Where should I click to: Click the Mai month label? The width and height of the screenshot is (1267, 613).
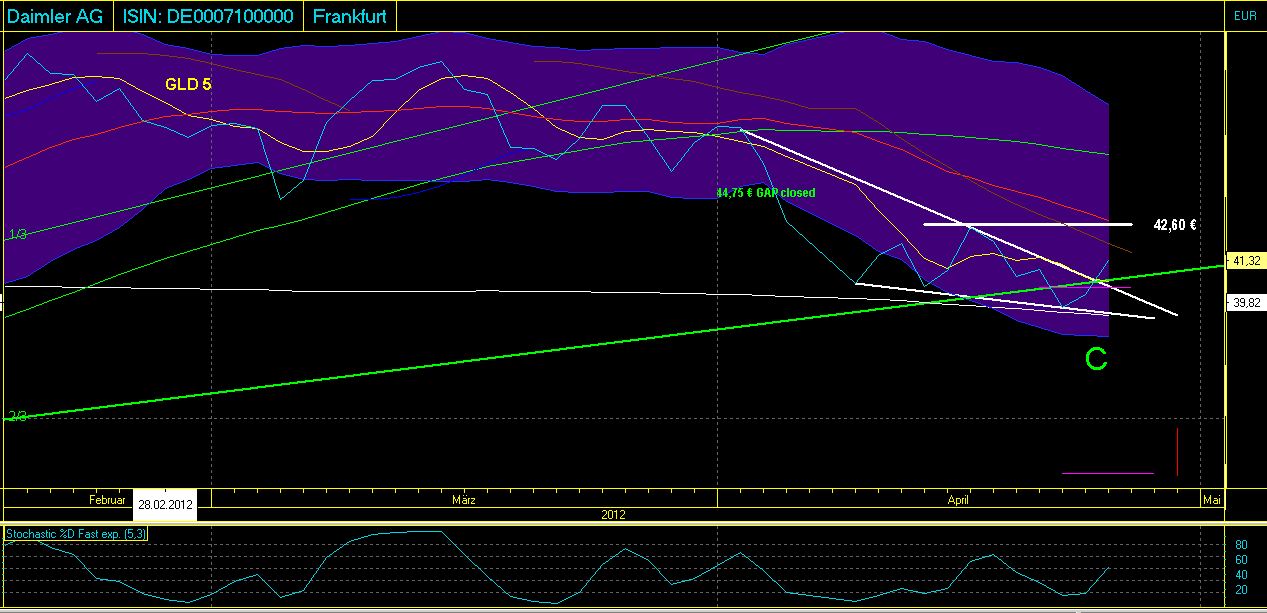1212,498
